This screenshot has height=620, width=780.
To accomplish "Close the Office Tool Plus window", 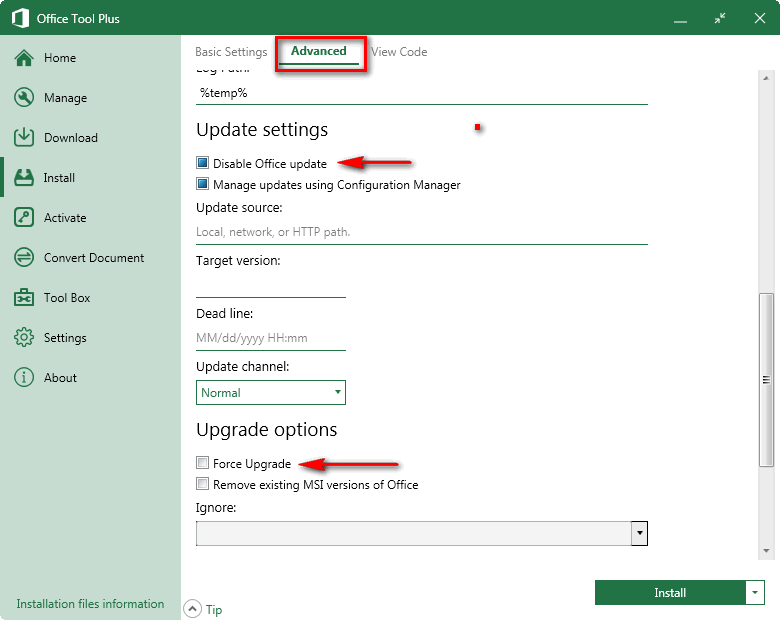I will point(760,18).
